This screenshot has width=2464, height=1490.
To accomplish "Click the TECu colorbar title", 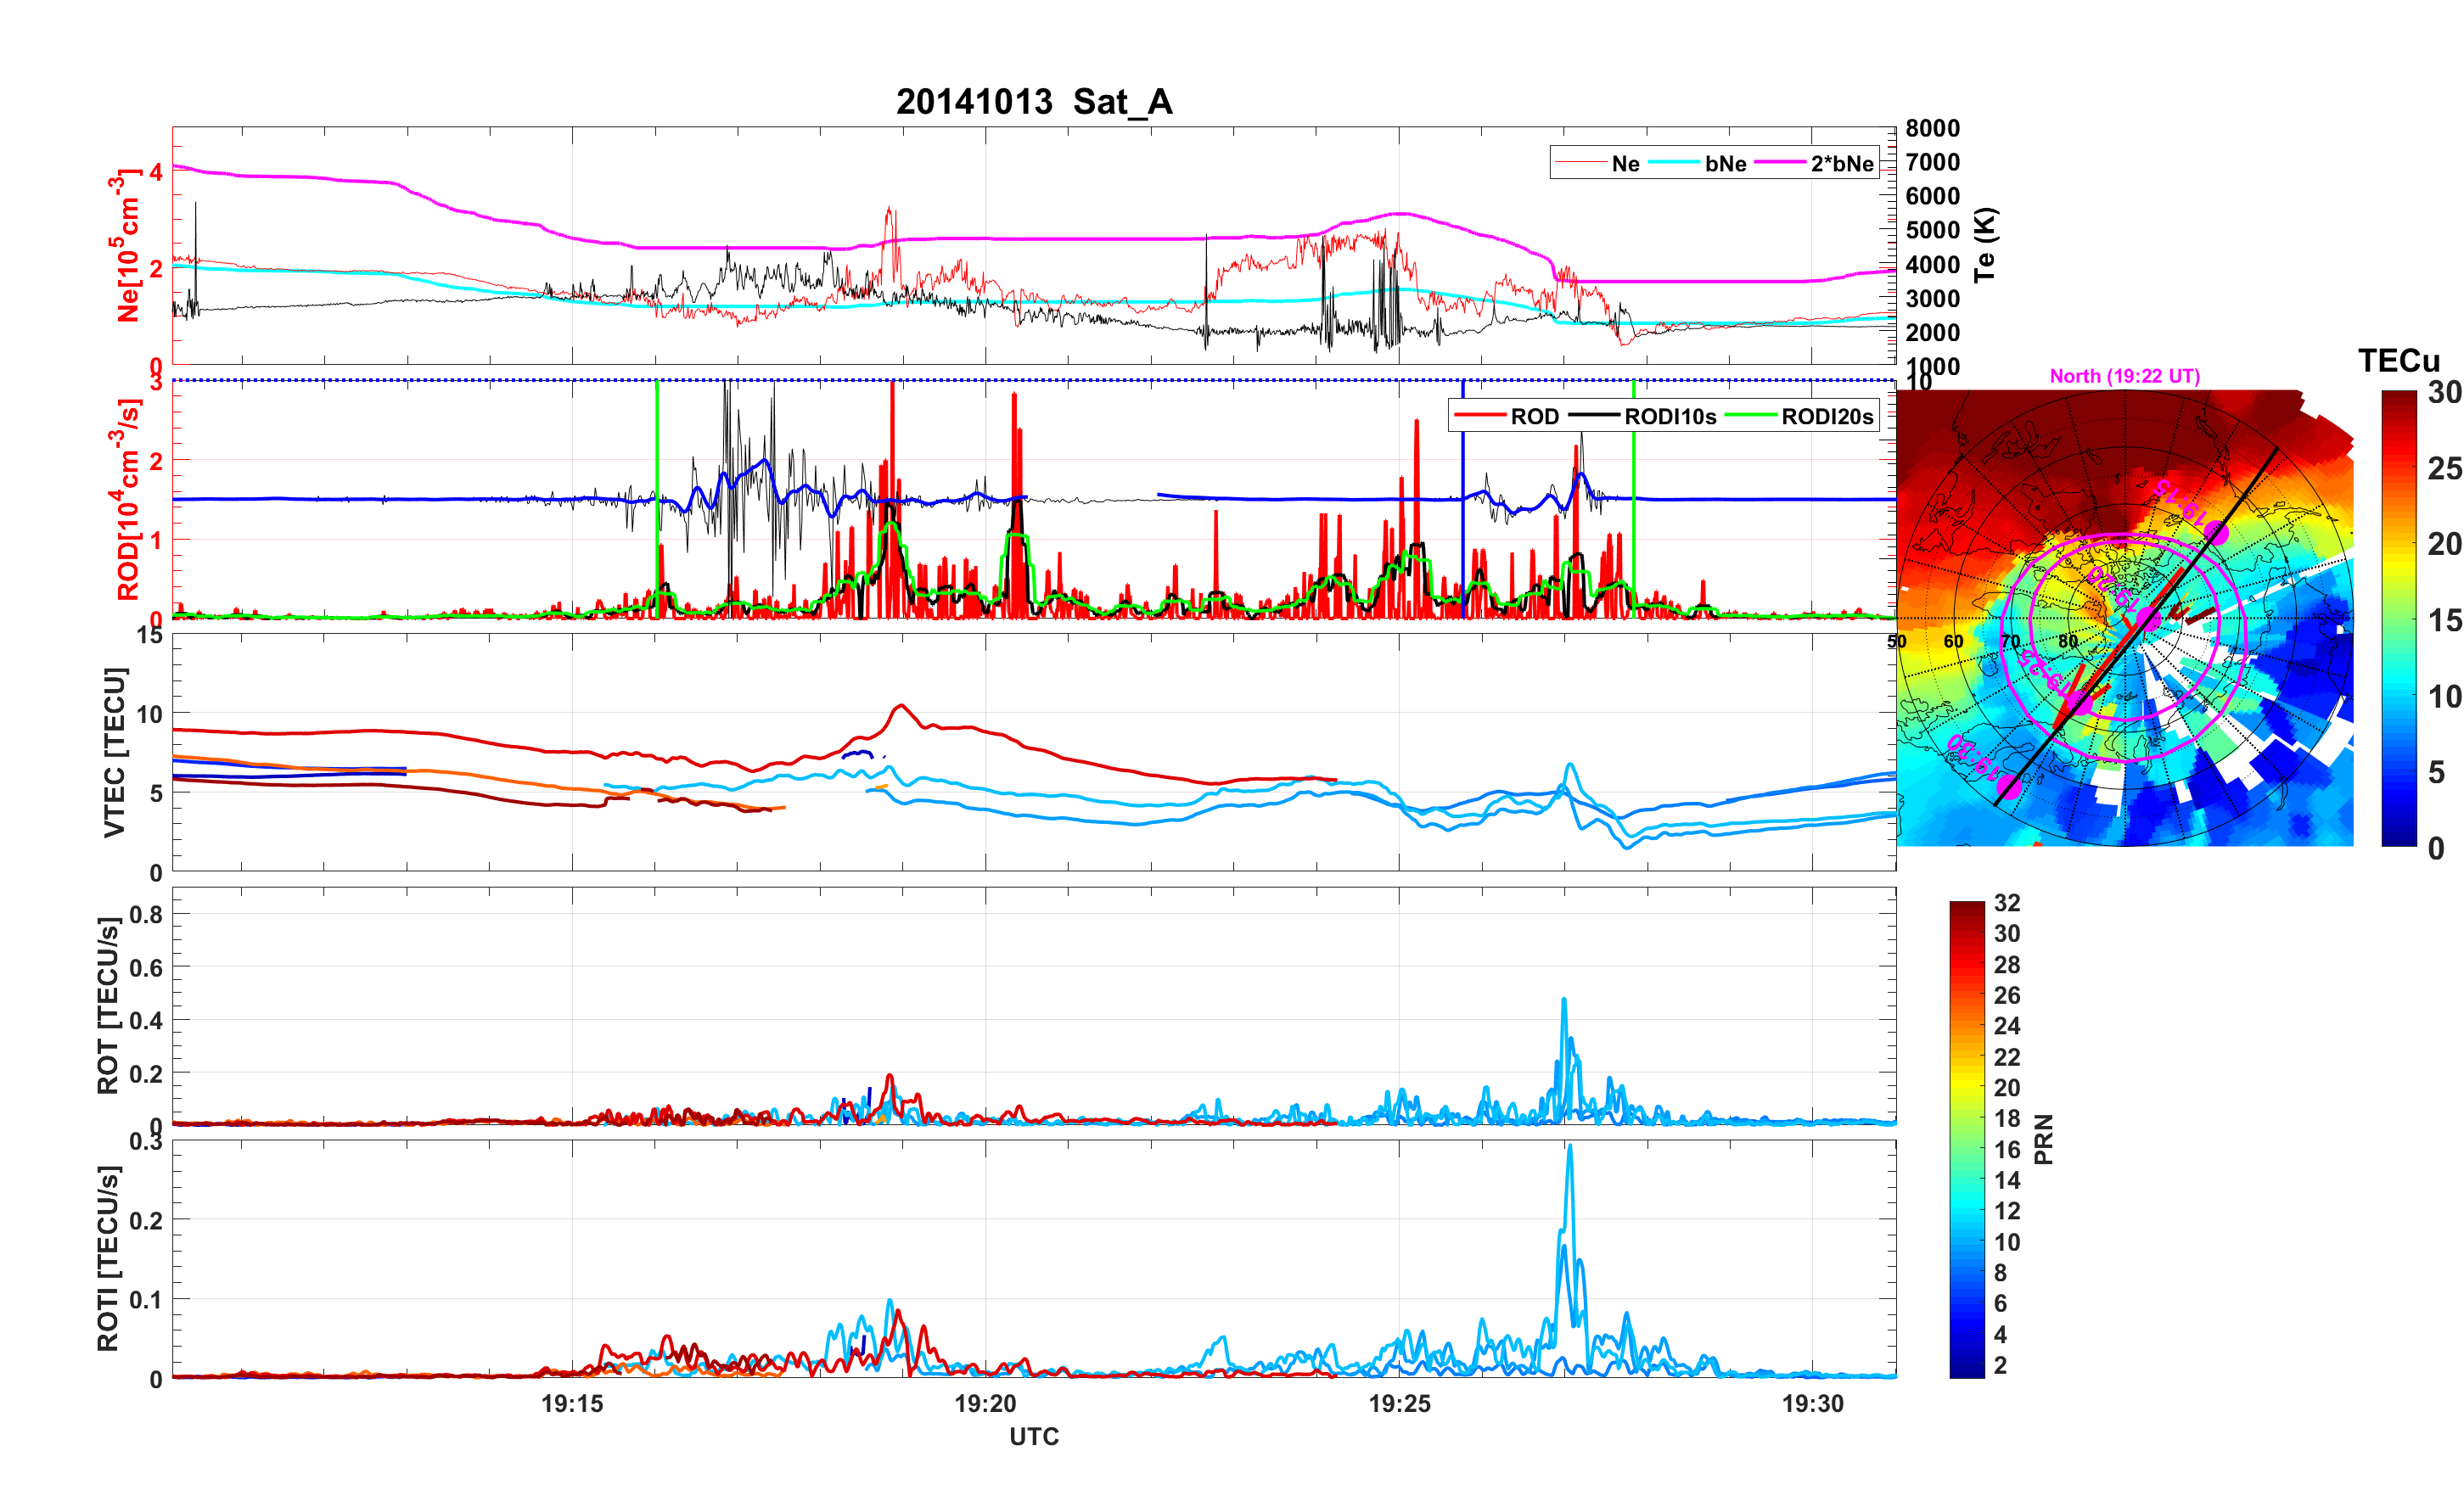I will click(2398, 361).
